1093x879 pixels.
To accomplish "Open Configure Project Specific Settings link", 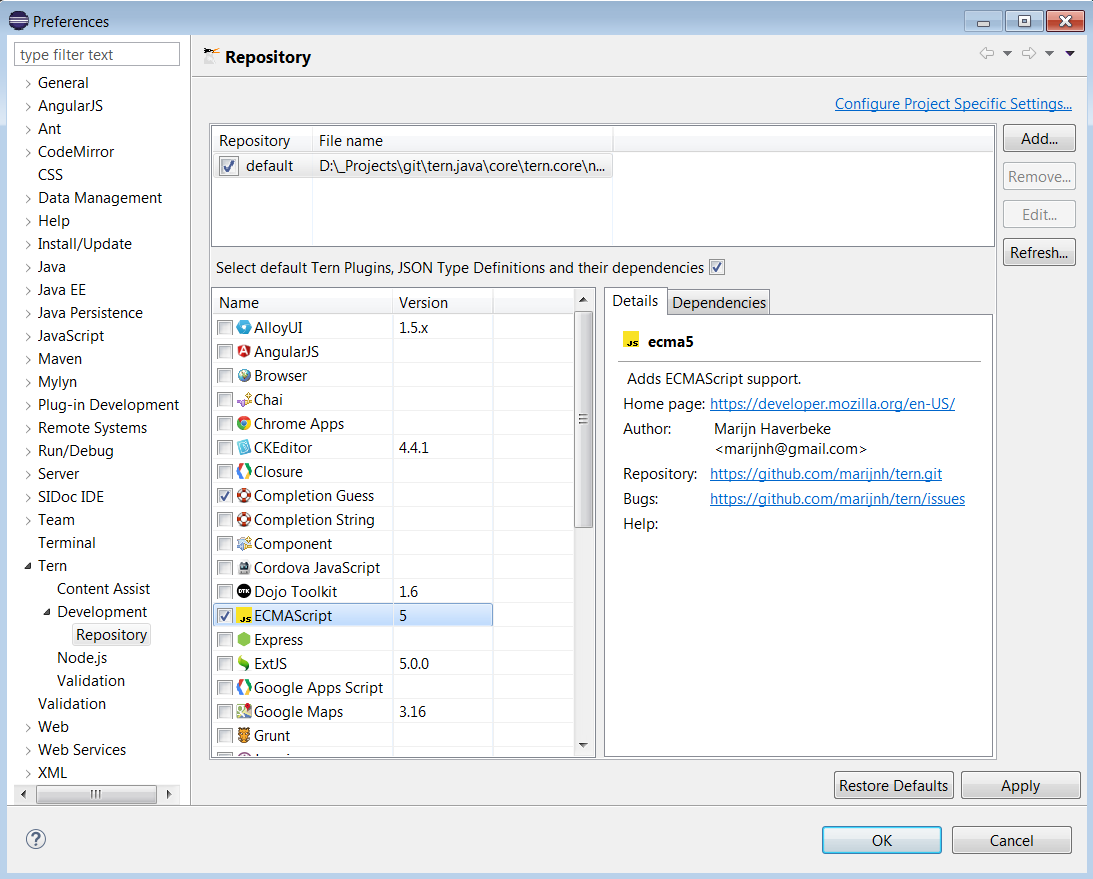I will 953,104.
